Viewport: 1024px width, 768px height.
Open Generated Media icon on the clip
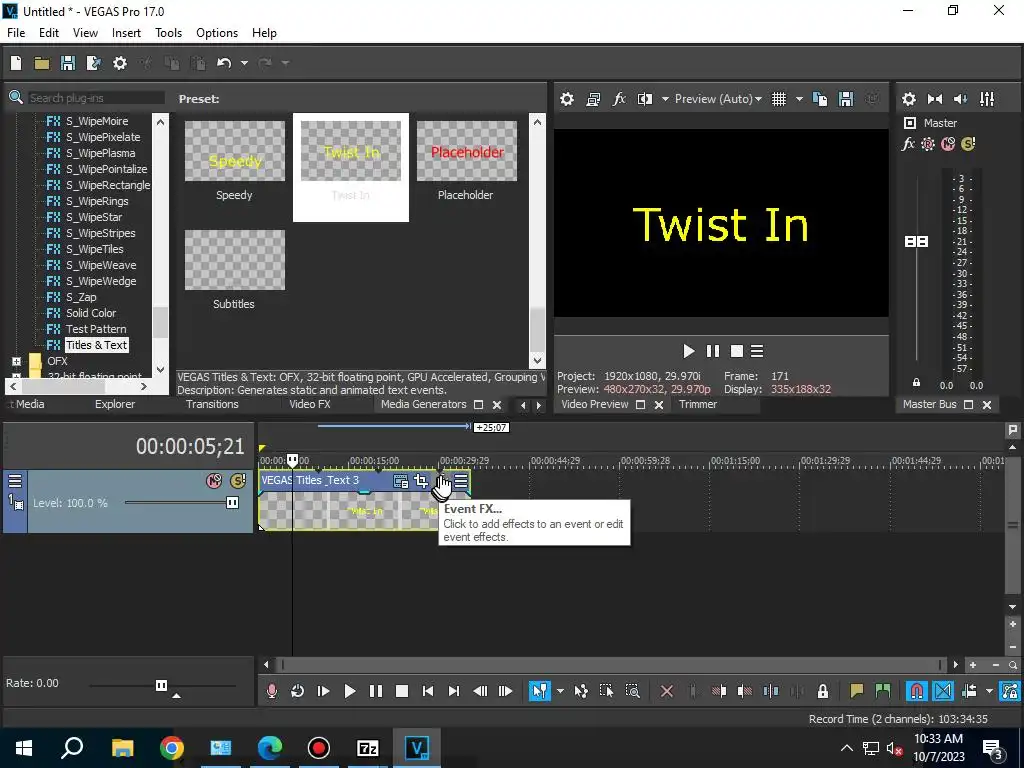click(x=401, y=482)
